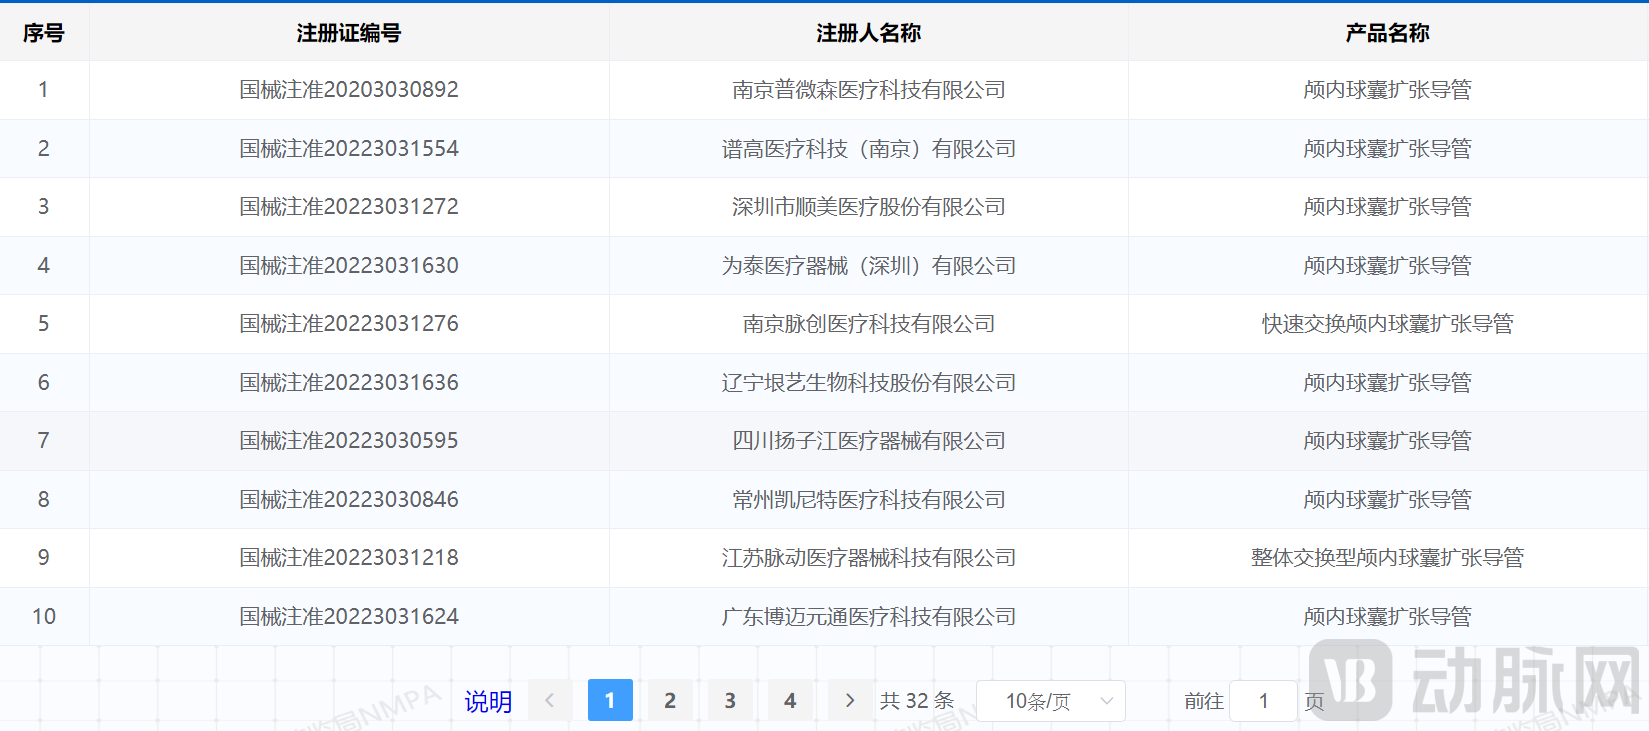Click the previous page arrow in pagination
Image resolution: width=1649 pixels, height=731 pixels.
click(x=550, y=701)
